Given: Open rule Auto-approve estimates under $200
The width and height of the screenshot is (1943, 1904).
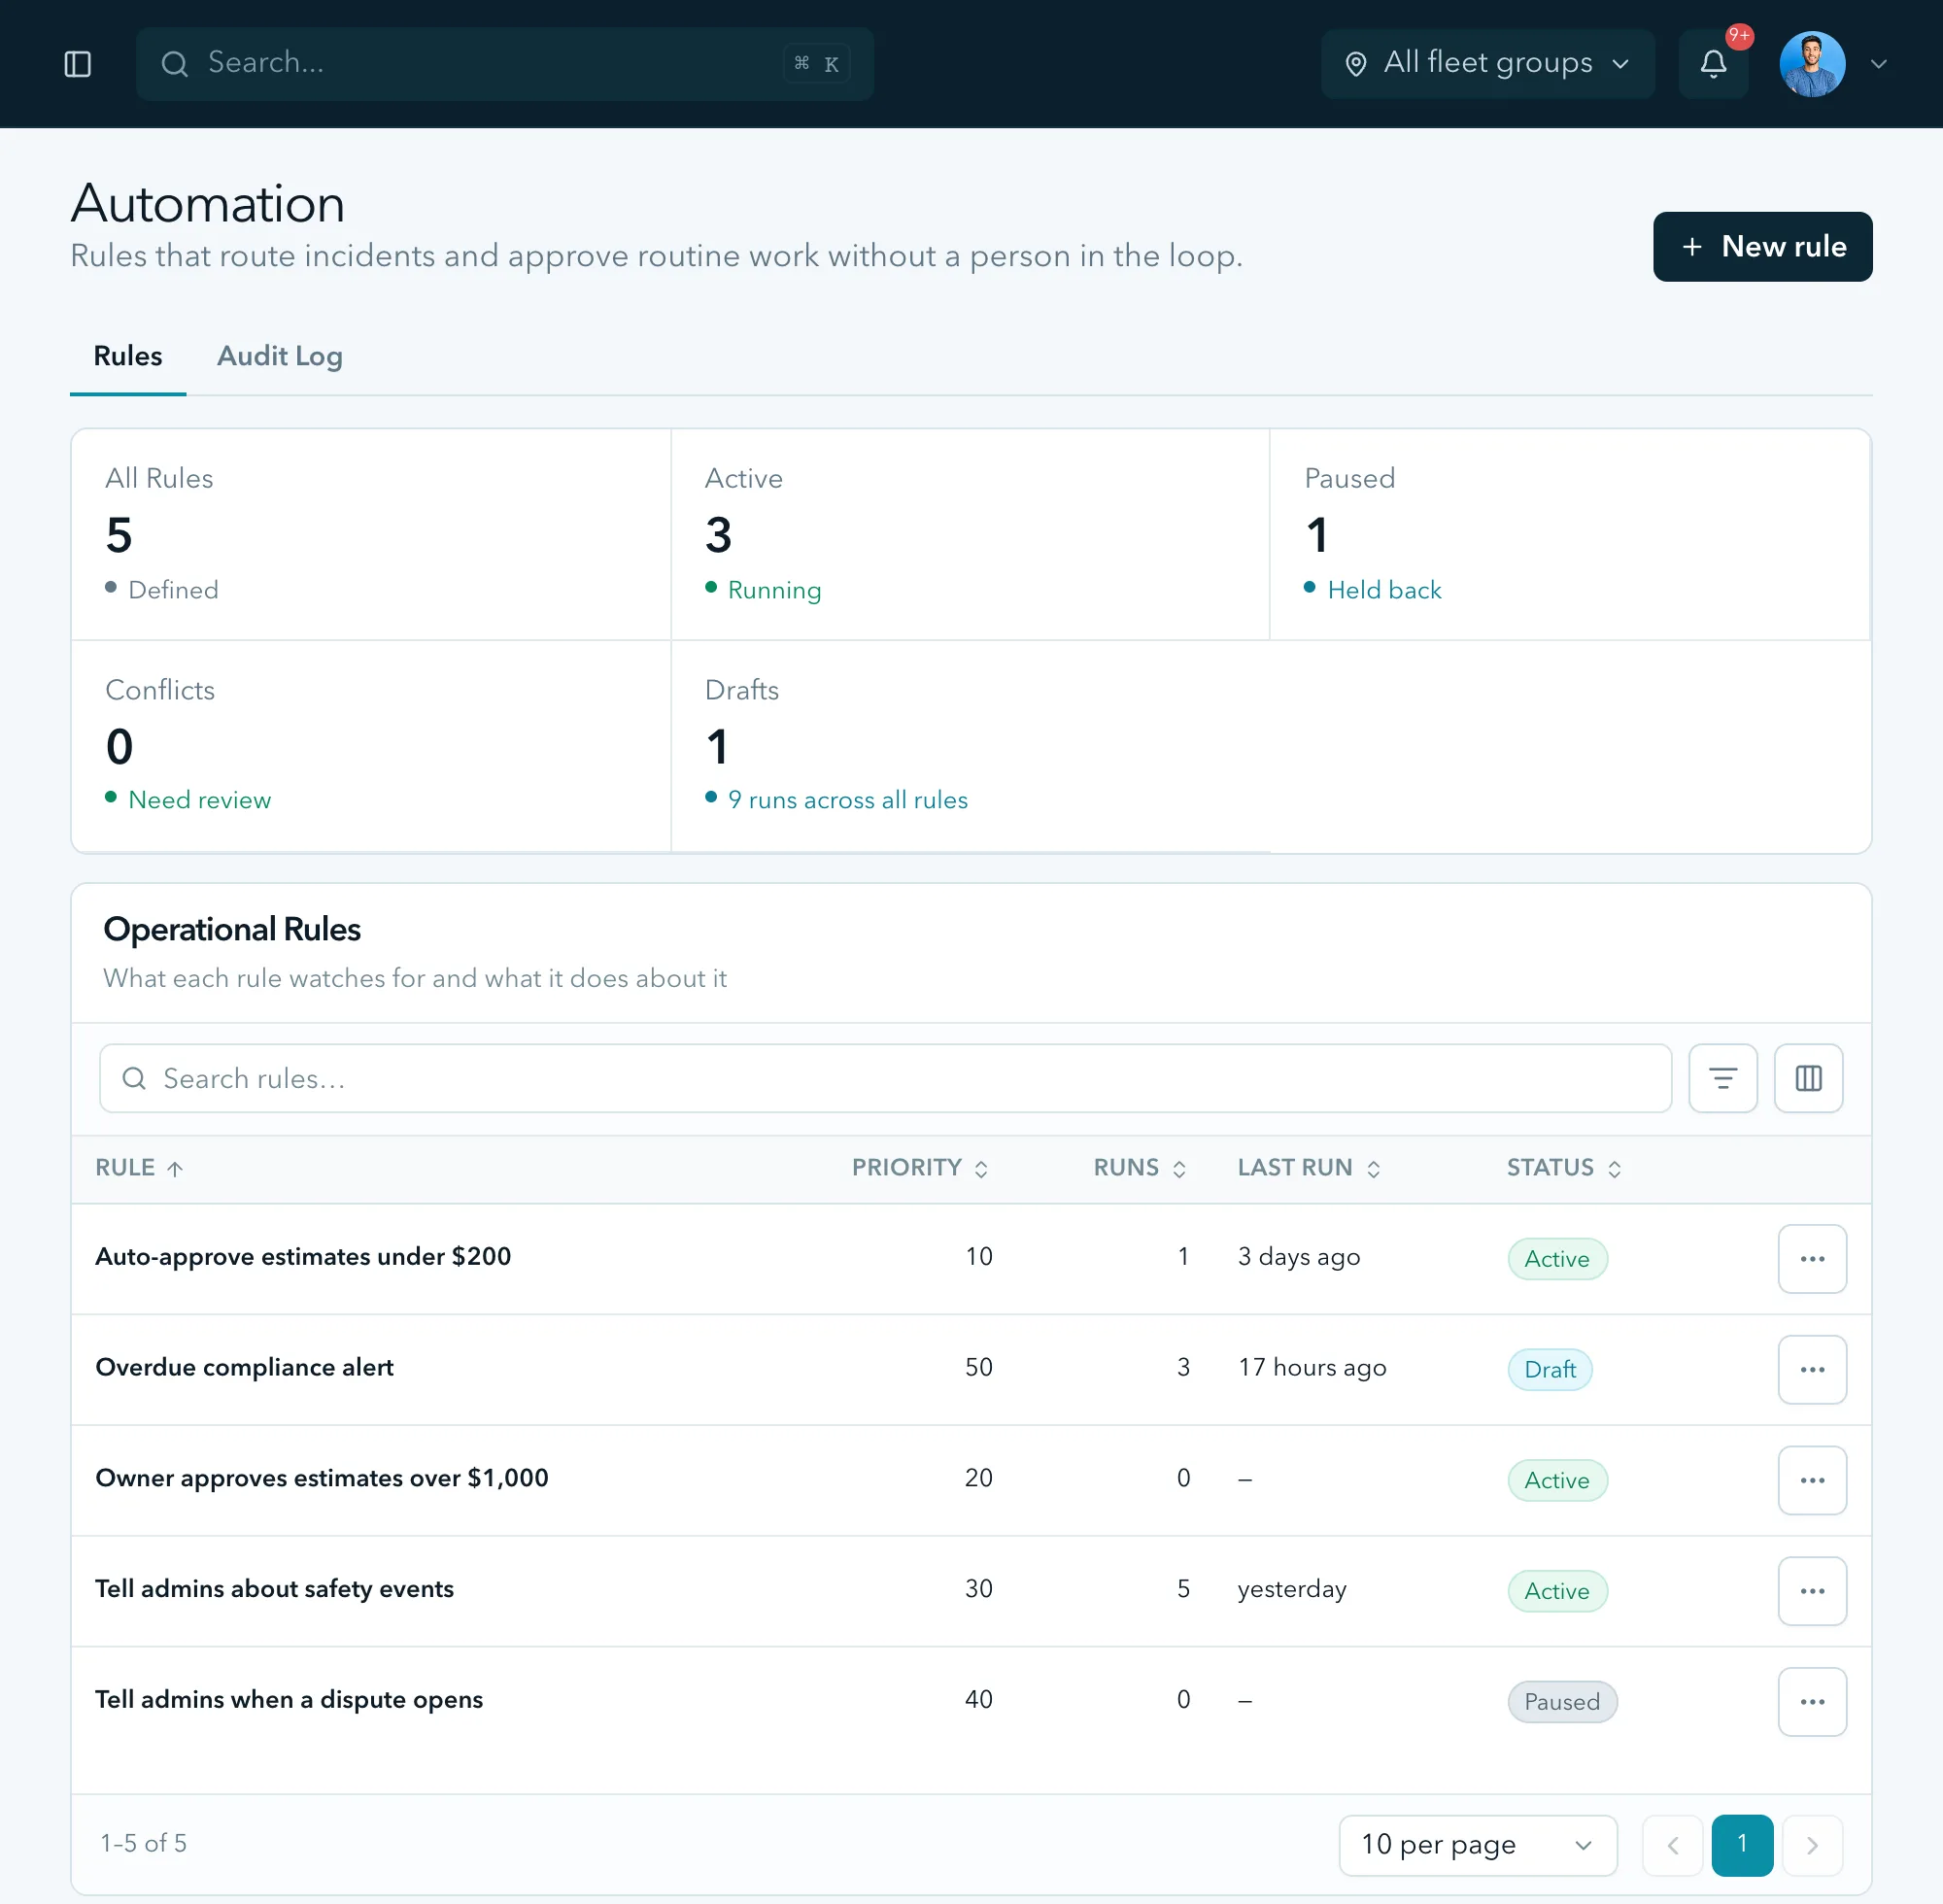Looking at the screenshot, I should [x=303, y=1257].
